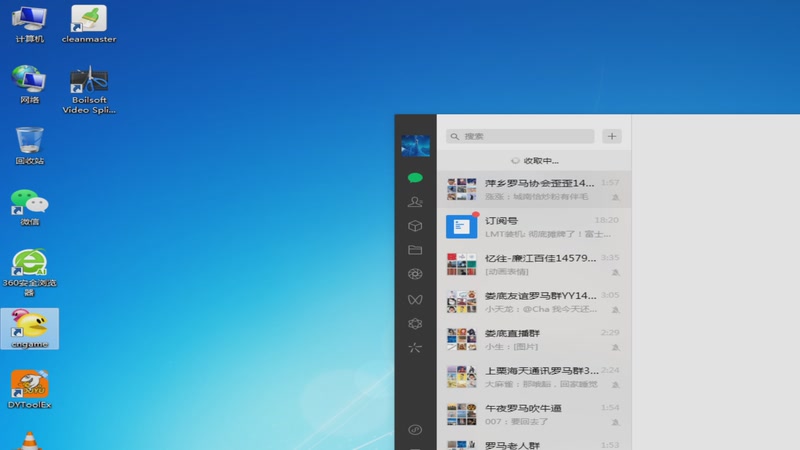Open the Mini Programs icon at sidebar bottom
The image size is (800, 450).
pyautogui.click(x=415, y=430)
